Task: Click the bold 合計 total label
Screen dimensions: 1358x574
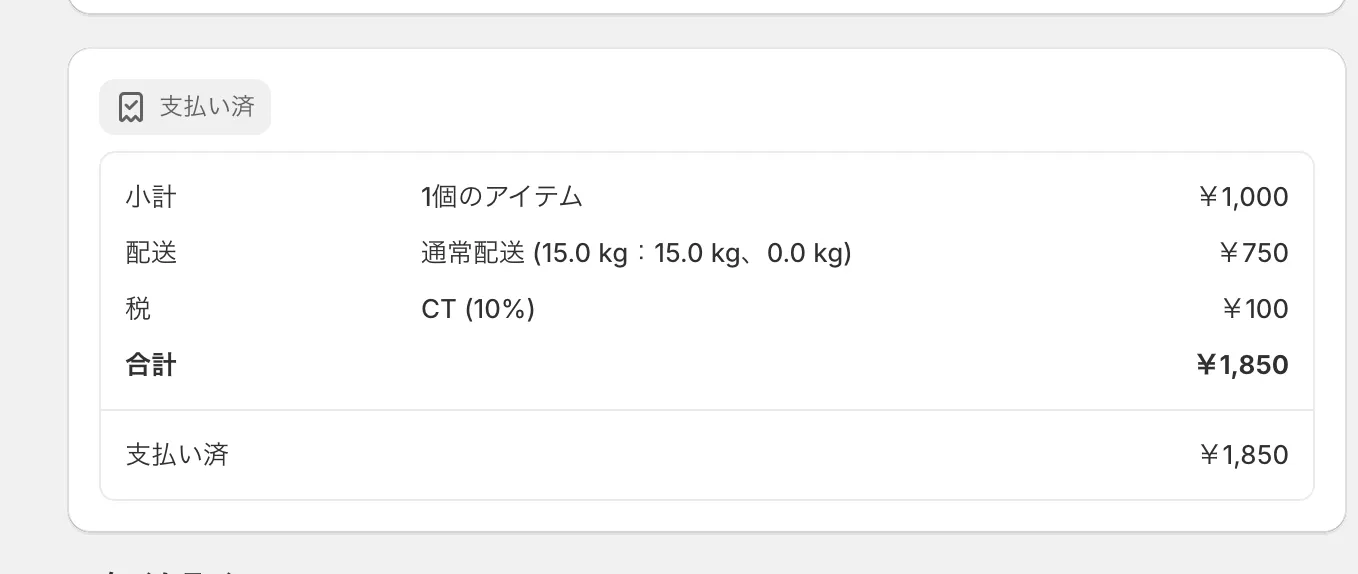Action: (151, 365)
